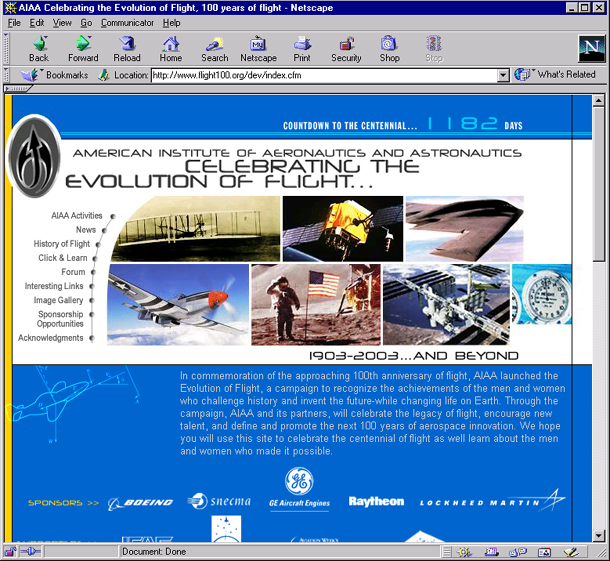The image size is (610, 561).
Task: Open the File menu
Action: click(14, 23)
